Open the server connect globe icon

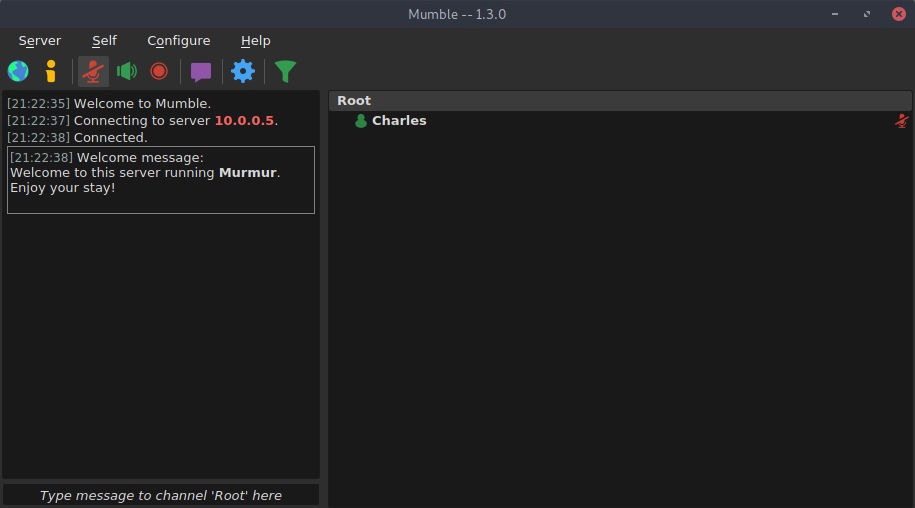[18, 71]
